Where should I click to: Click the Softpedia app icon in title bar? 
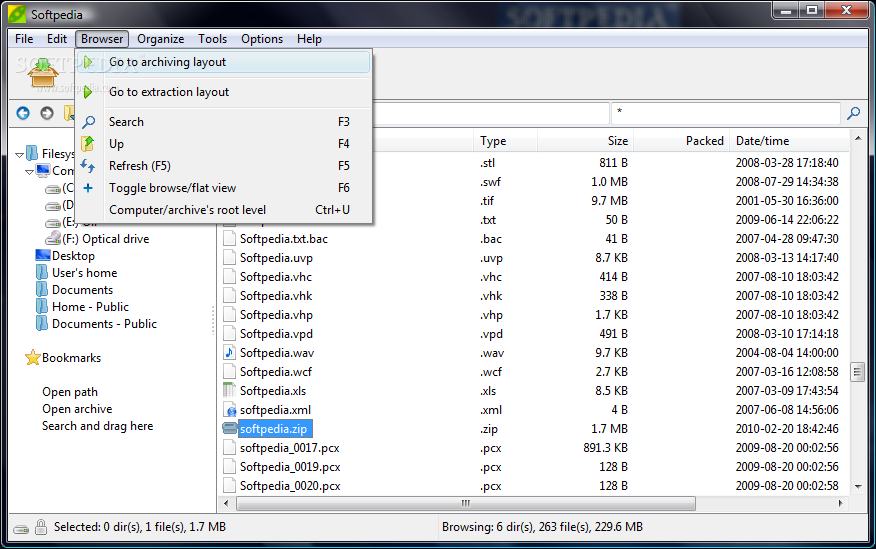pyautogui.click(x=17, y=14)
